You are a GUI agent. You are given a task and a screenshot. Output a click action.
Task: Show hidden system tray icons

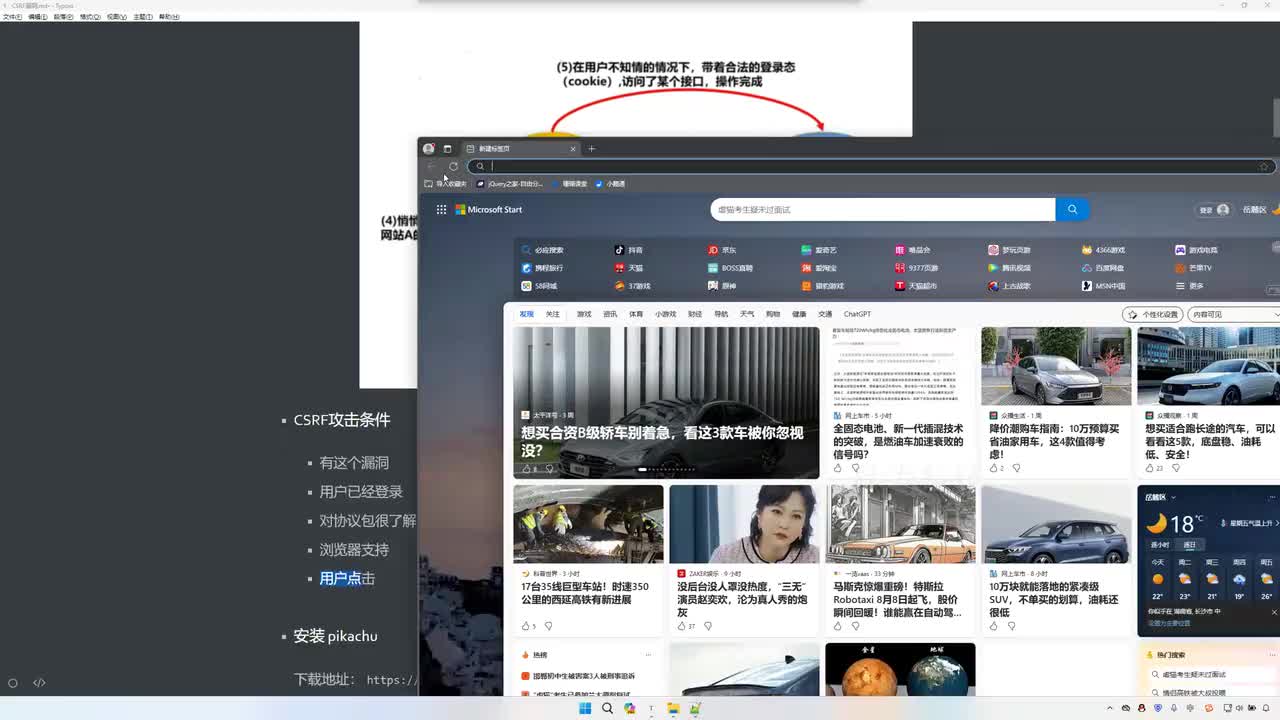[x=1109, y=708]
